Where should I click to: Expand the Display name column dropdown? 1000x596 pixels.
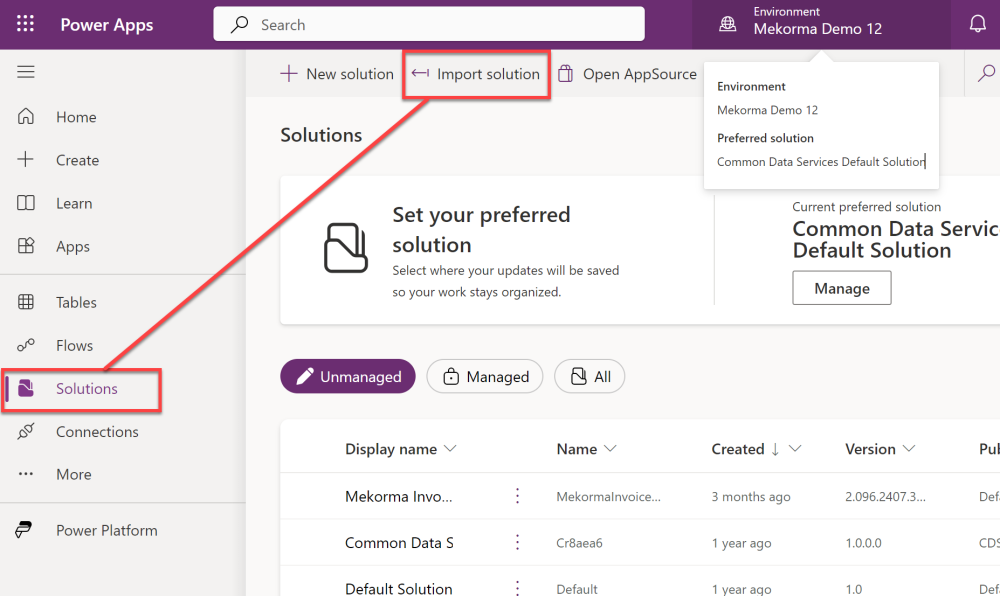coord(450,449)
